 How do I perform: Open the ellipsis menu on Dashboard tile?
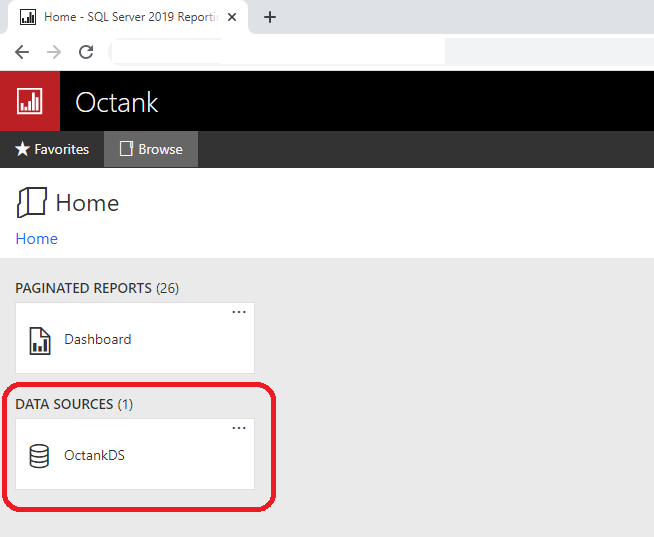point(239,312)
